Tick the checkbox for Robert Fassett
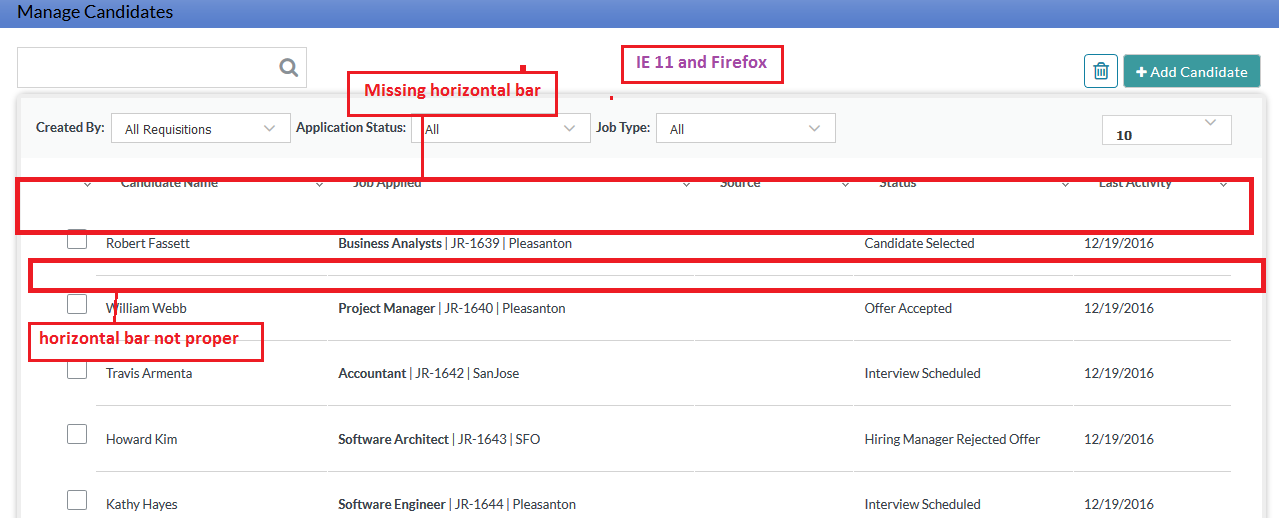1279x518 pixels. [77, 240]
